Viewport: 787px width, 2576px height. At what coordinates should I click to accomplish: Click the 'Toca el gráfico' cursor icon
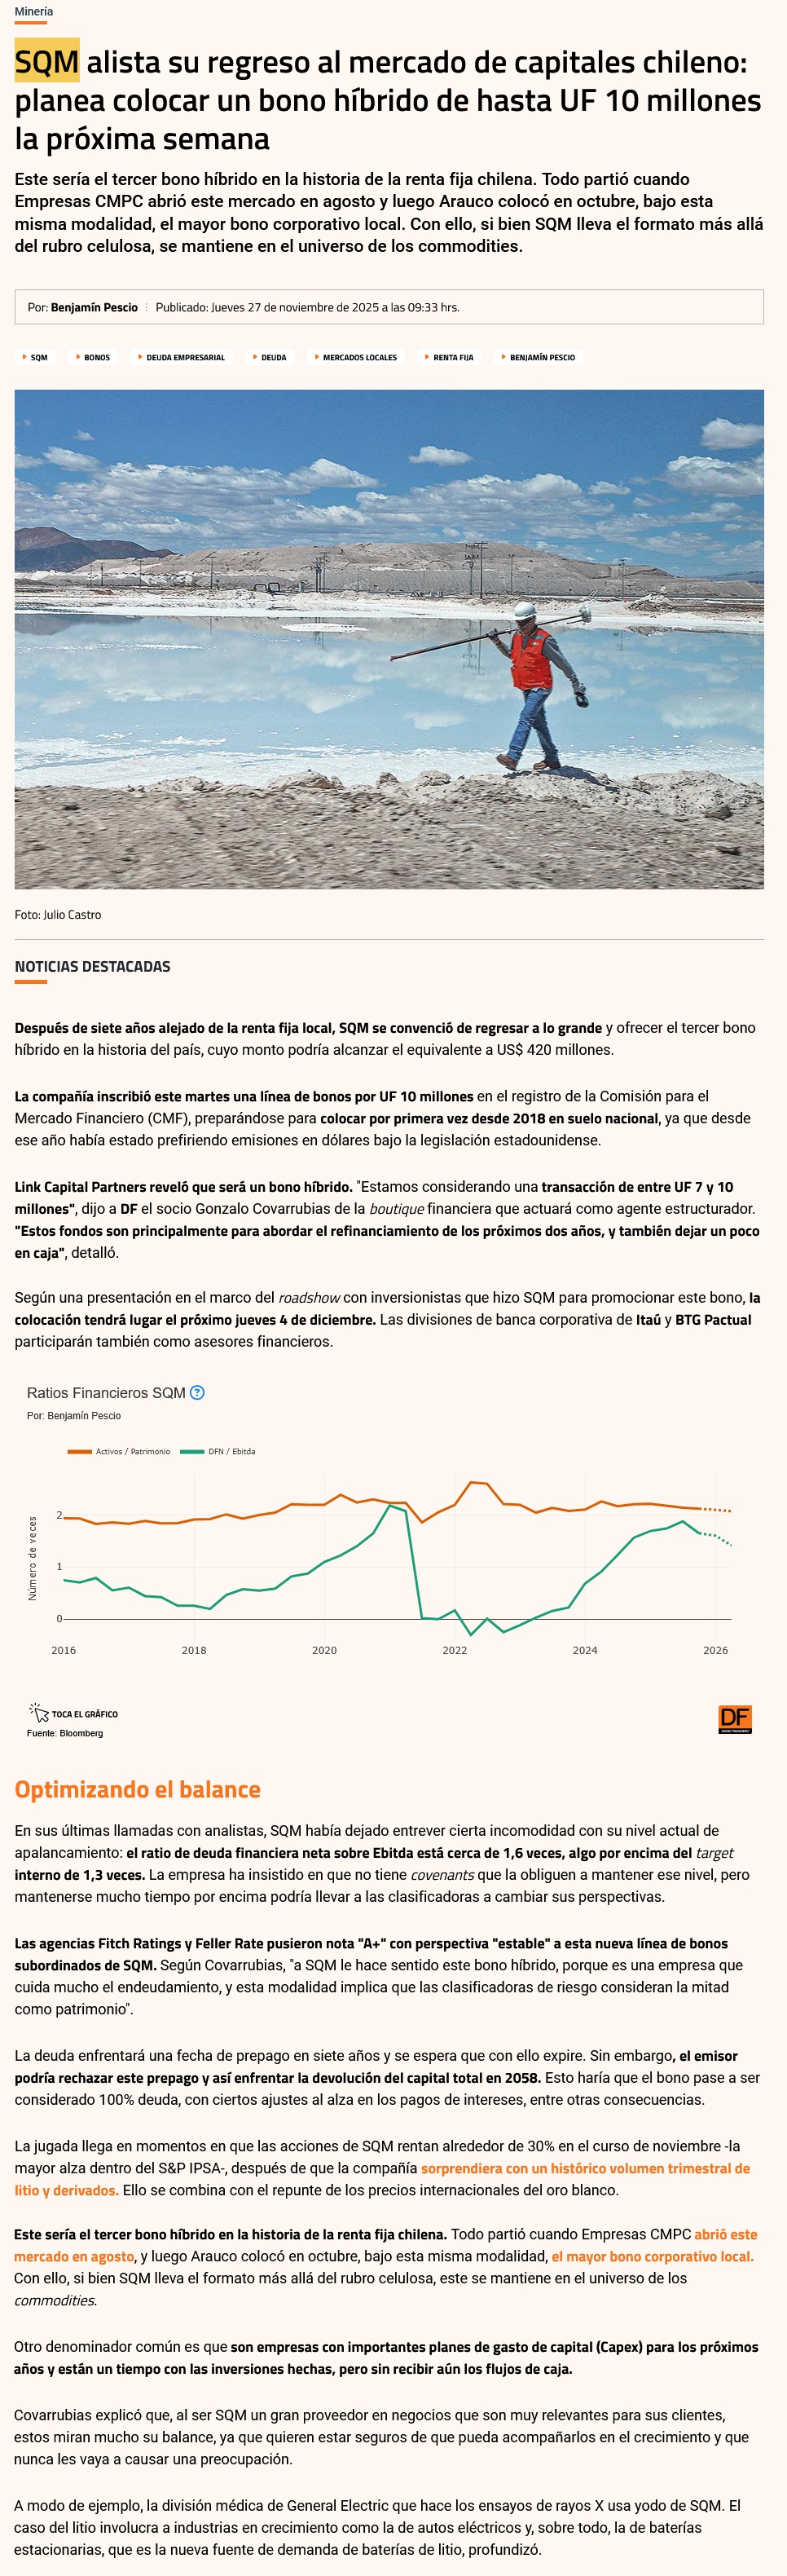coord(39,1713)
